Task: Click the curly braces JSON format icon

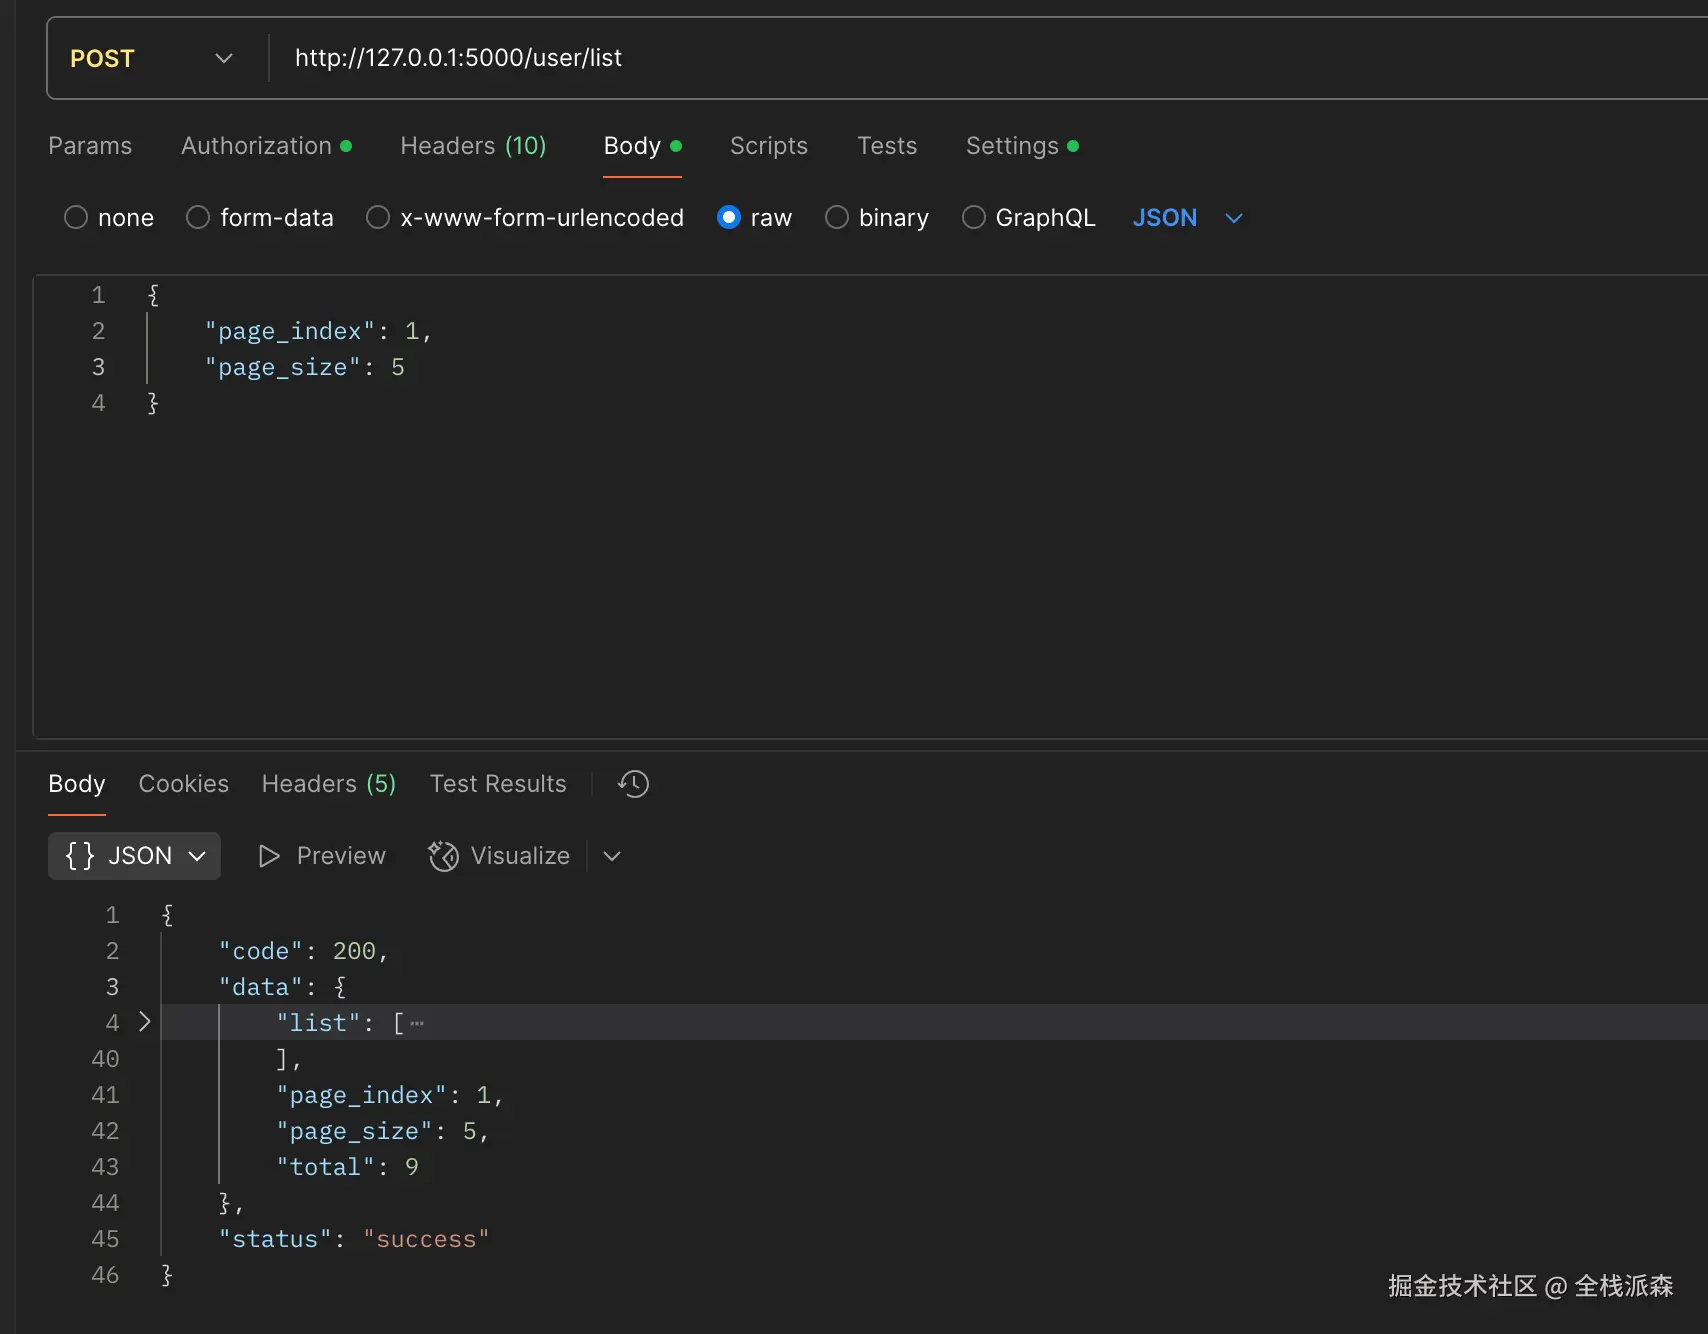Action: [80, 856]
